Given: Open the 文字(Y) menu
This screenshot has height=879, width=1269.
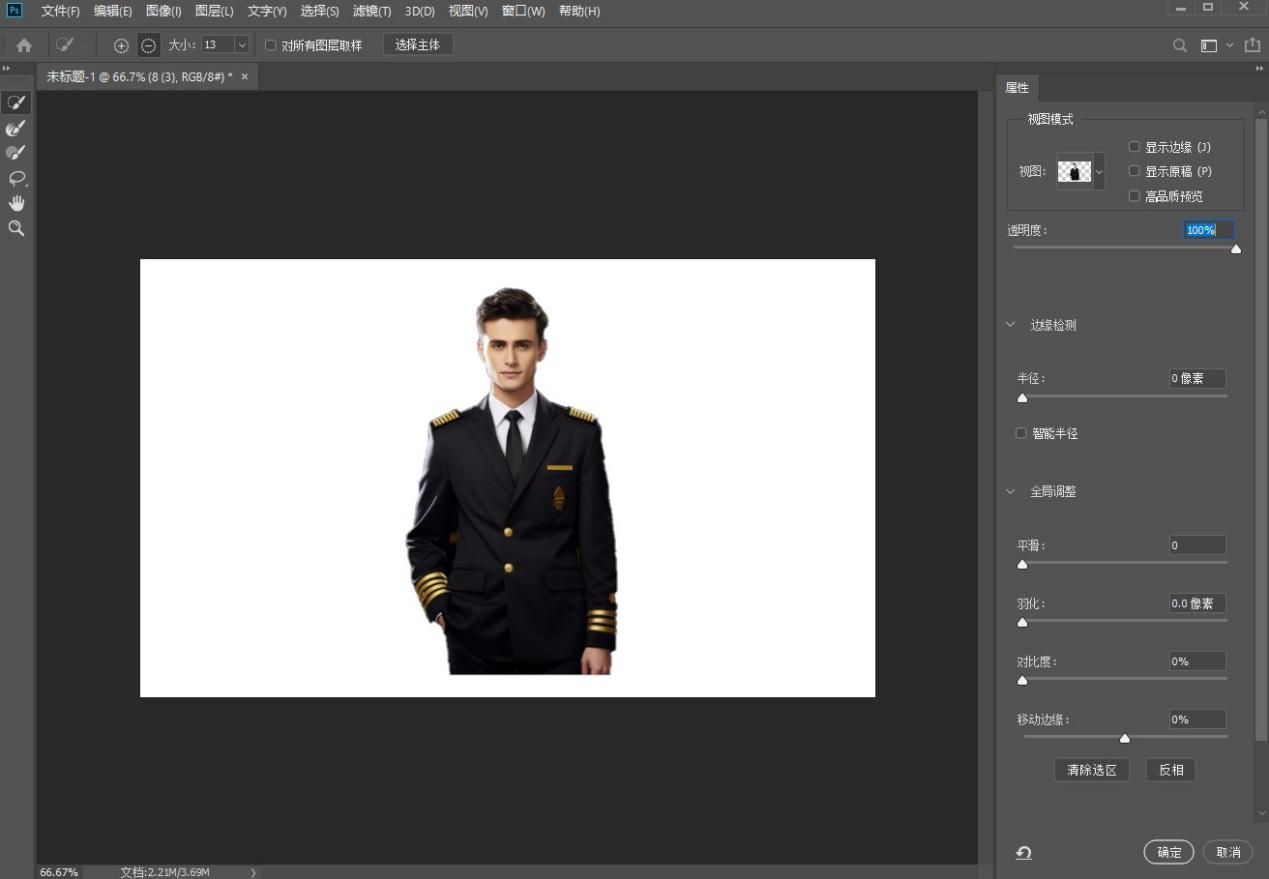Looking at the screenshot, I should tap(267, 11).
